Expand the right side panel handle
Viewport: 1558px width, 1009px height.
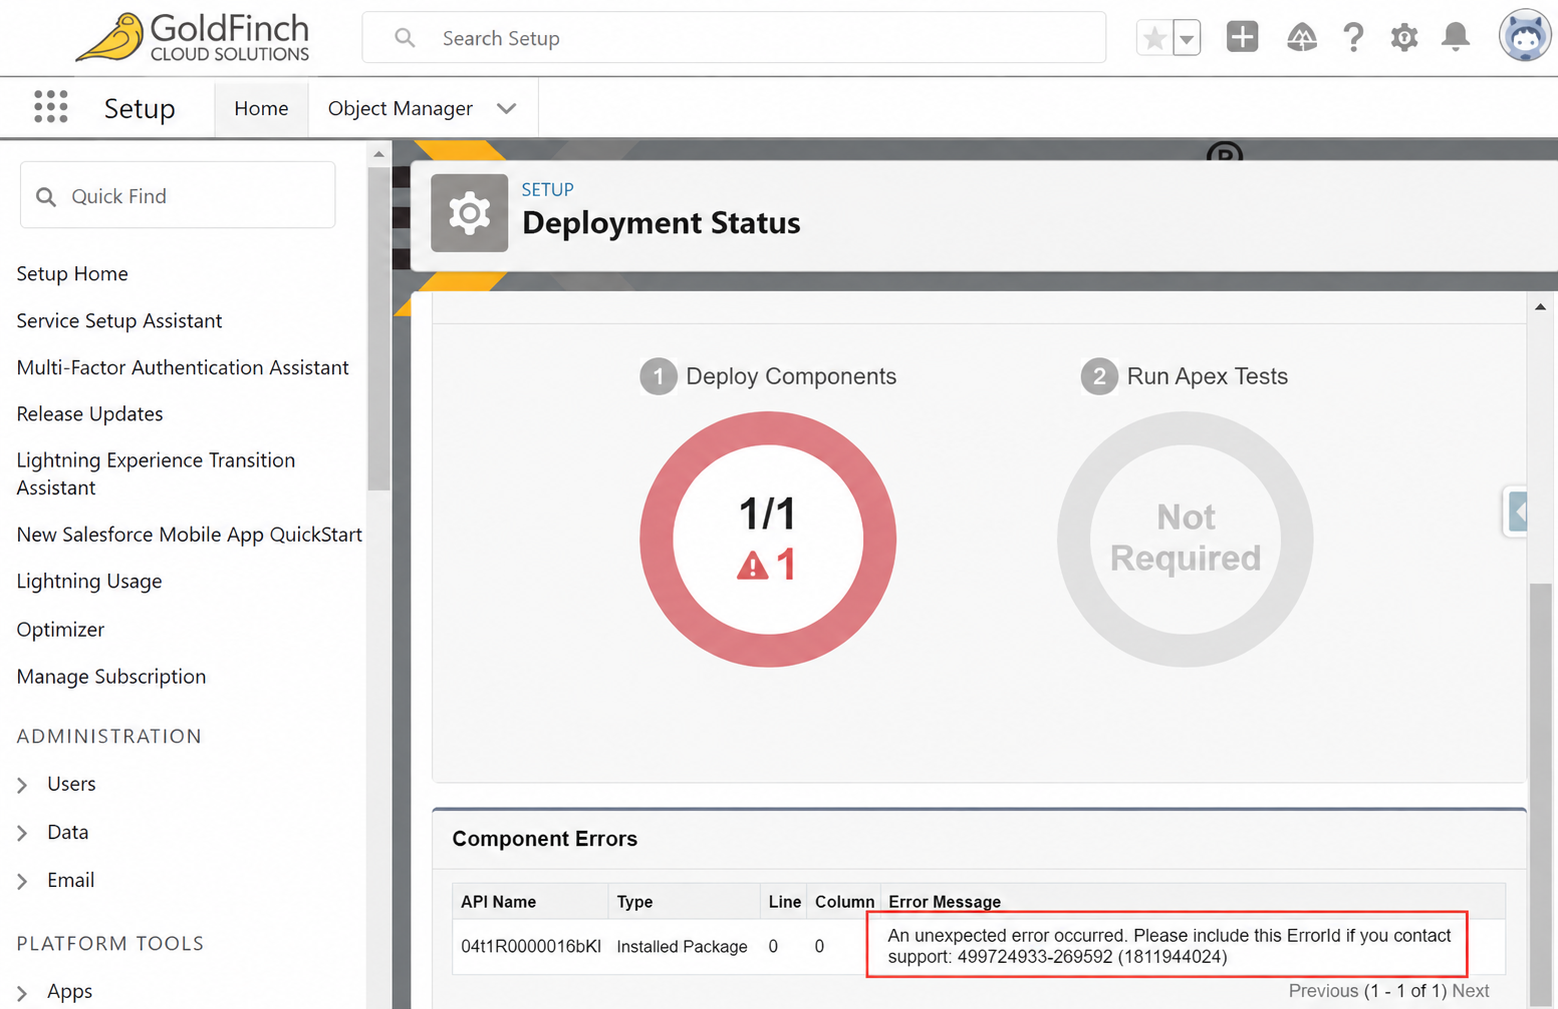pyautogui.click(x=1516, y=513)
